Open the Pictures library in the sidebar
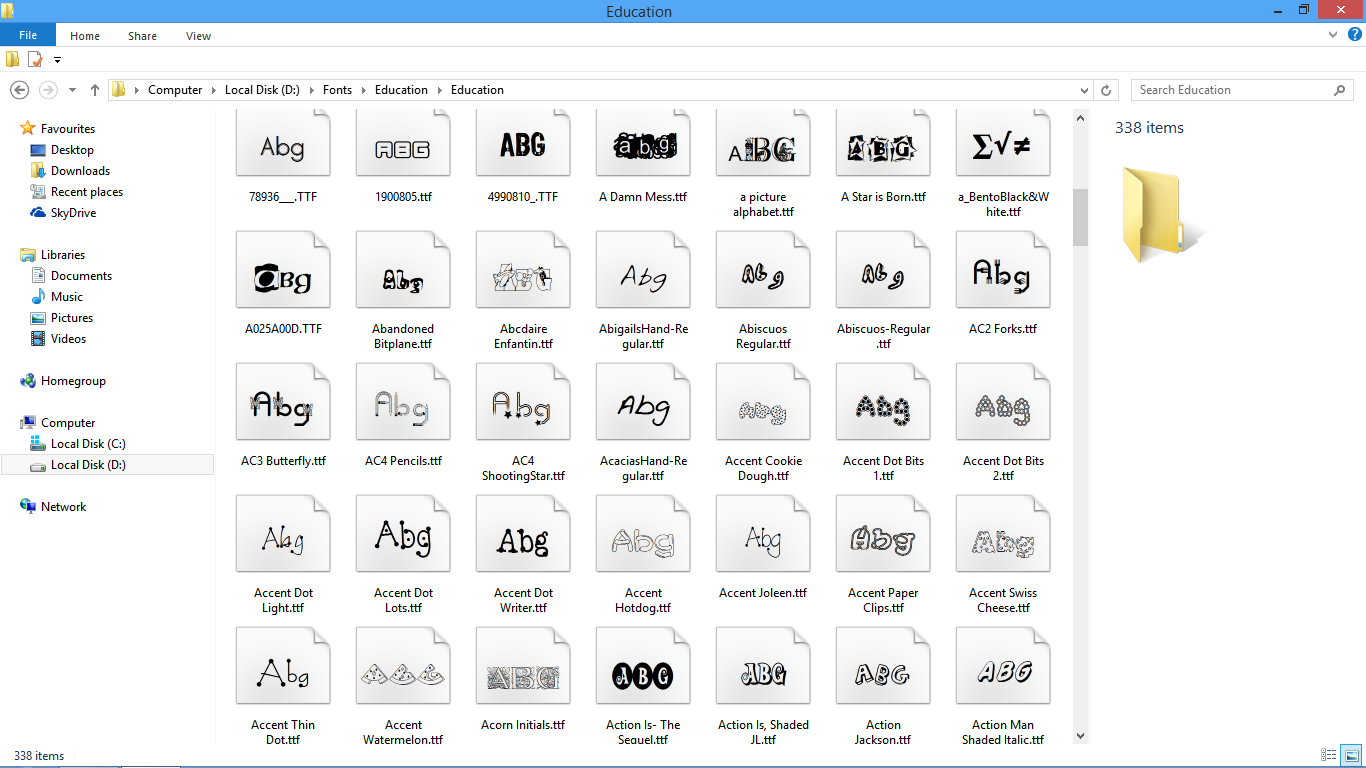The image size is (1366, 768). click(x=74, y=317)
